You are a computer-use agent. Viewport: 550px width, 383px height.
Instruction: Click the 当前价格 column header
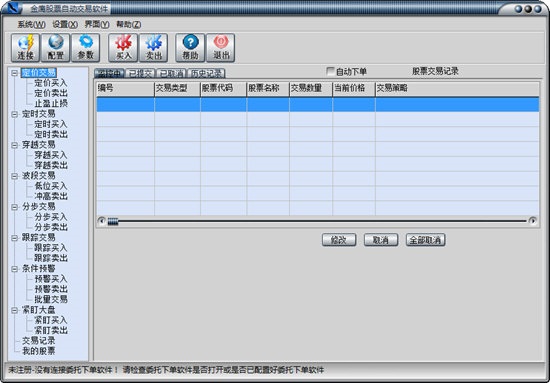pos(354,89)
